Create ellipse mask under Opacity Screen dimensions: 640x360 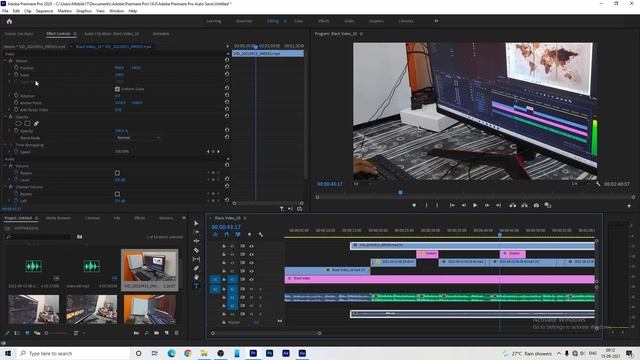[x=18, y=123]
